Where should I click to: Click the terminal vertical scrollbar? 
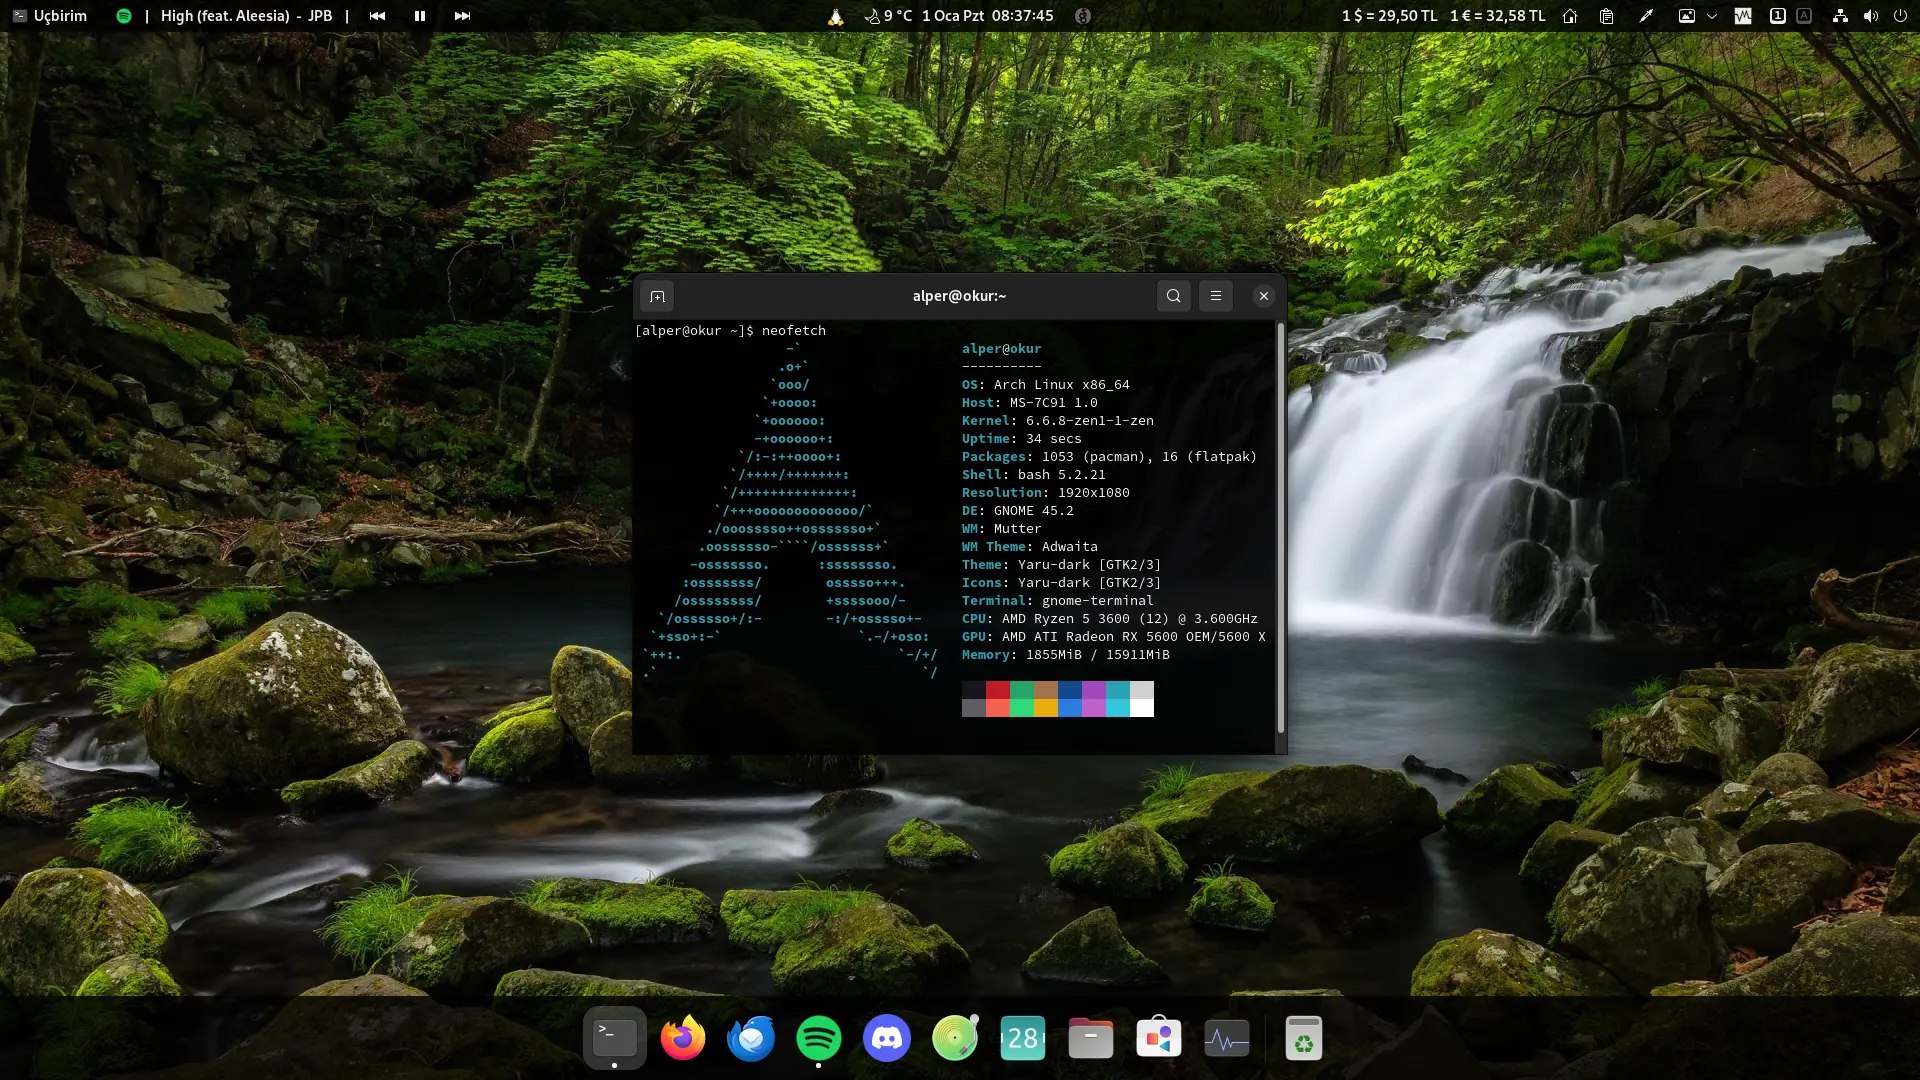click(1280, 528)
